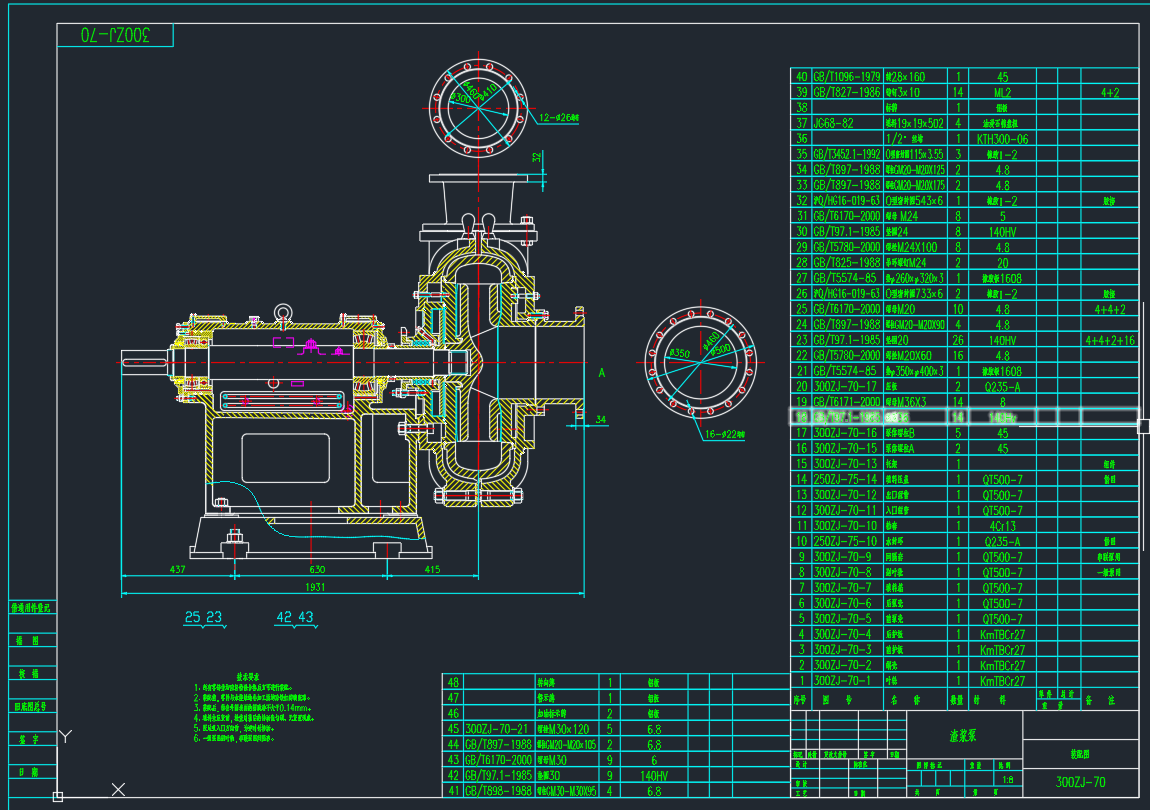This screenshot has width=1150, height=810.
Task: Click the selection grip at the right edge
Action: (1144, 426)
